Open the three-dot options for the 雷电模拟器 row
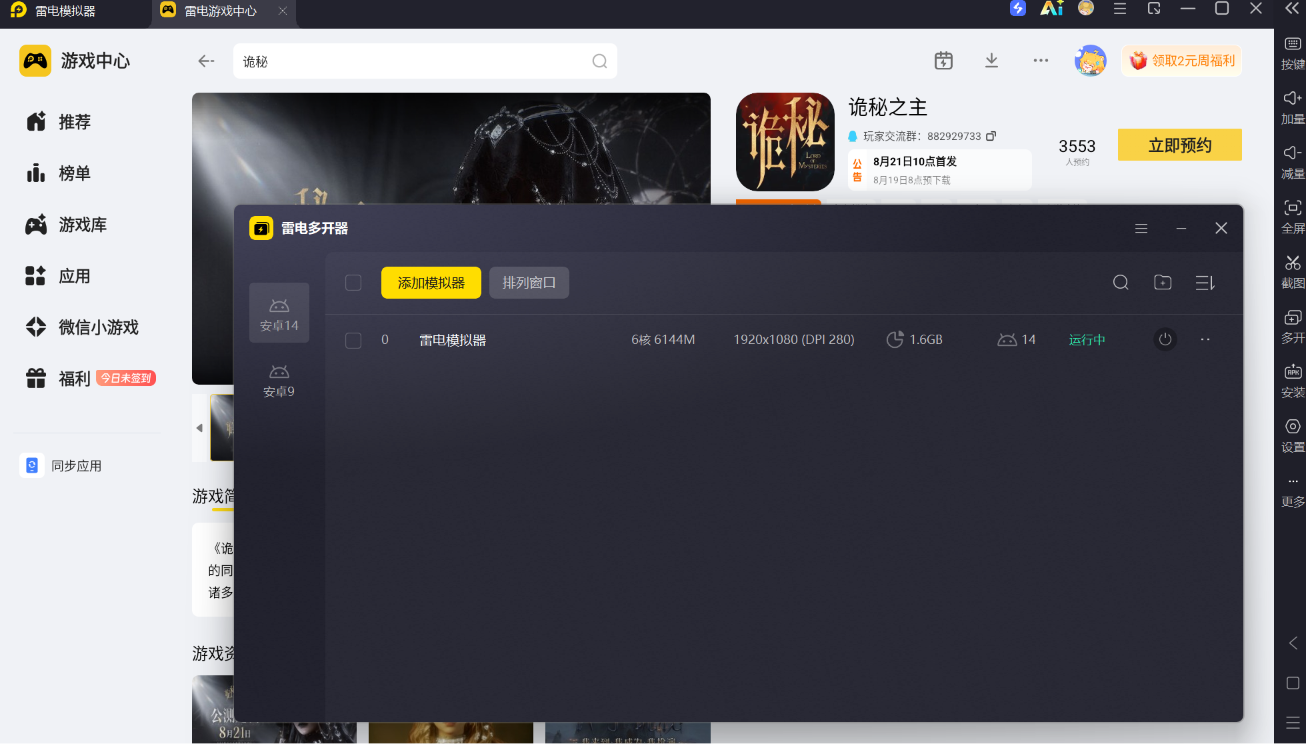 1205,340
